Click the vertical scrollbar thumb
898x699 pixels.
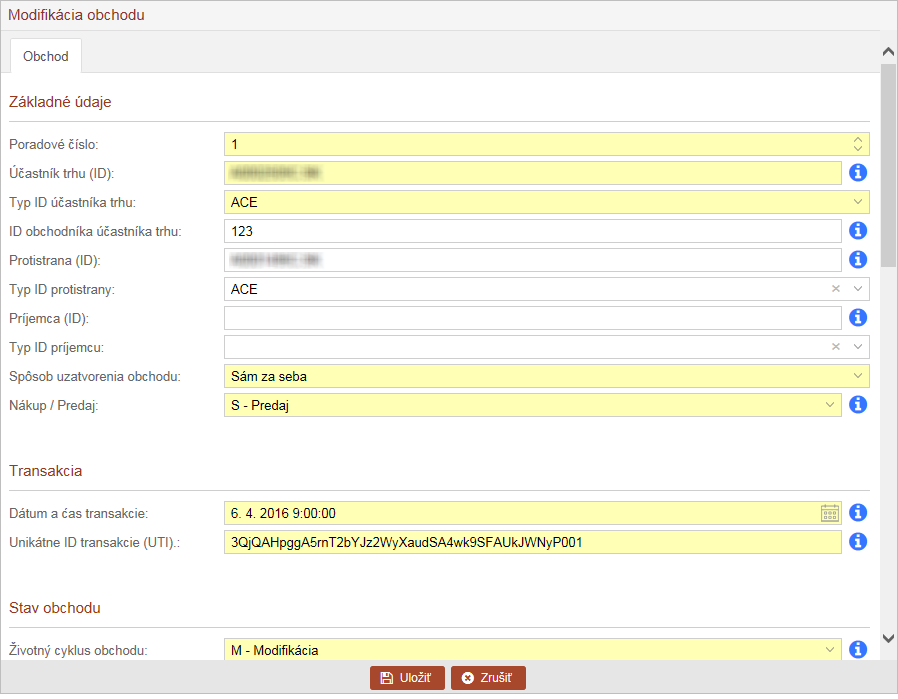(x=888, y=163)
